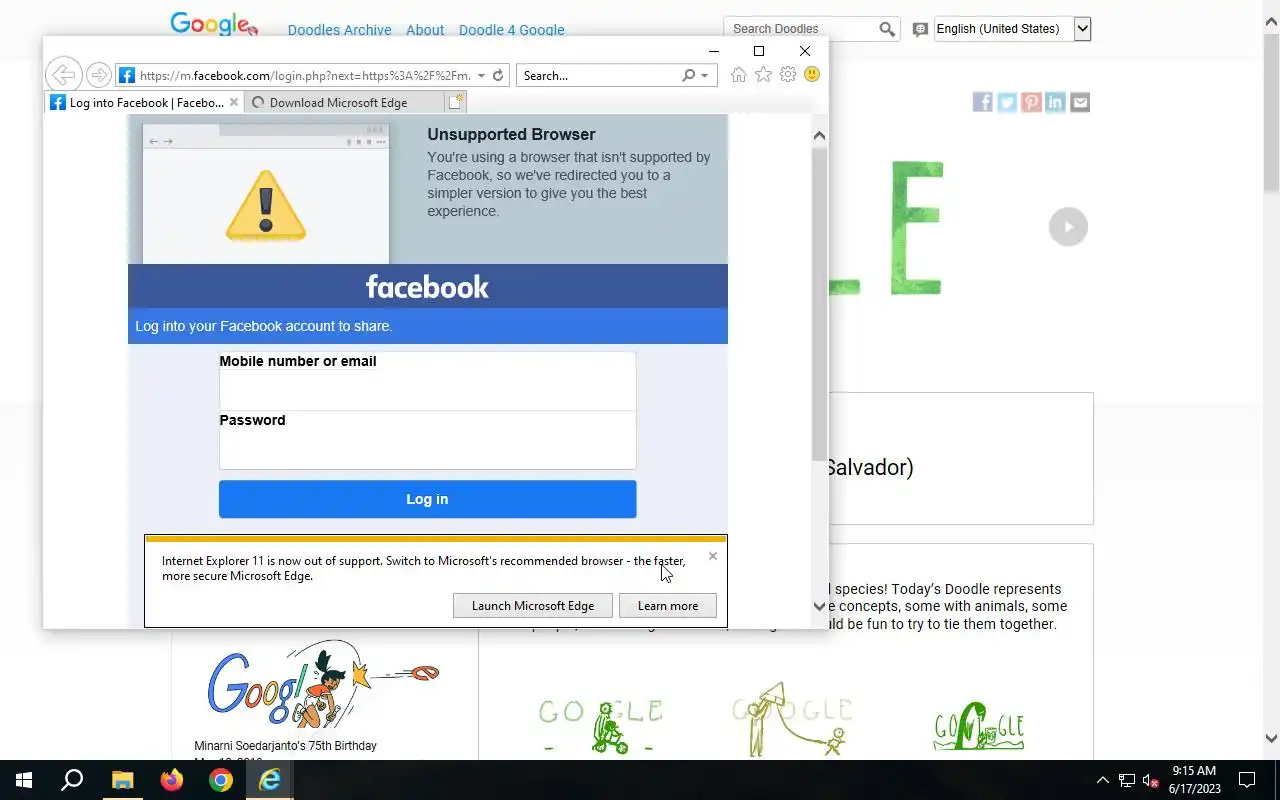The image size is (1280, 800).
Task: Show hidden system tray icons
Action: [x=1103, y=780]
